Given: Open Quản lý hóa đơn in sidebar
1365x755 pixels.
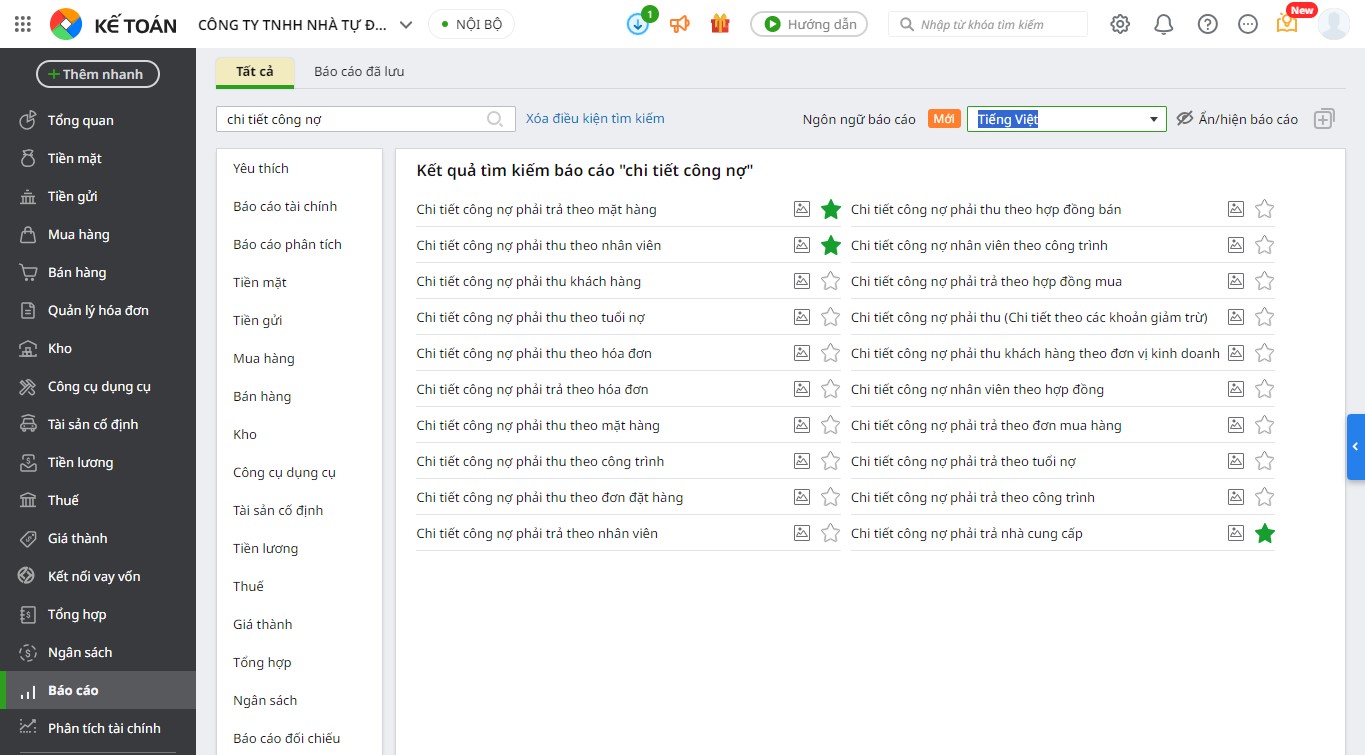Looking at the screenshot, I should click(x=98, y=310).
